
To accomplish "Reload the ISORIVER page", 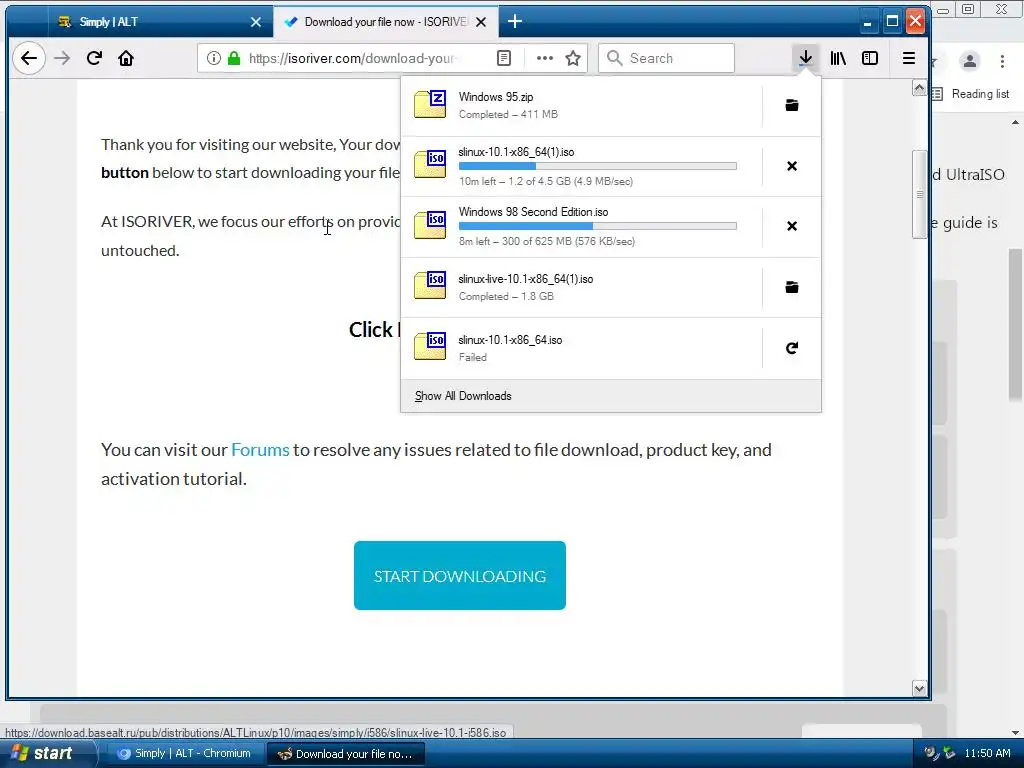I will coord(94,58).
